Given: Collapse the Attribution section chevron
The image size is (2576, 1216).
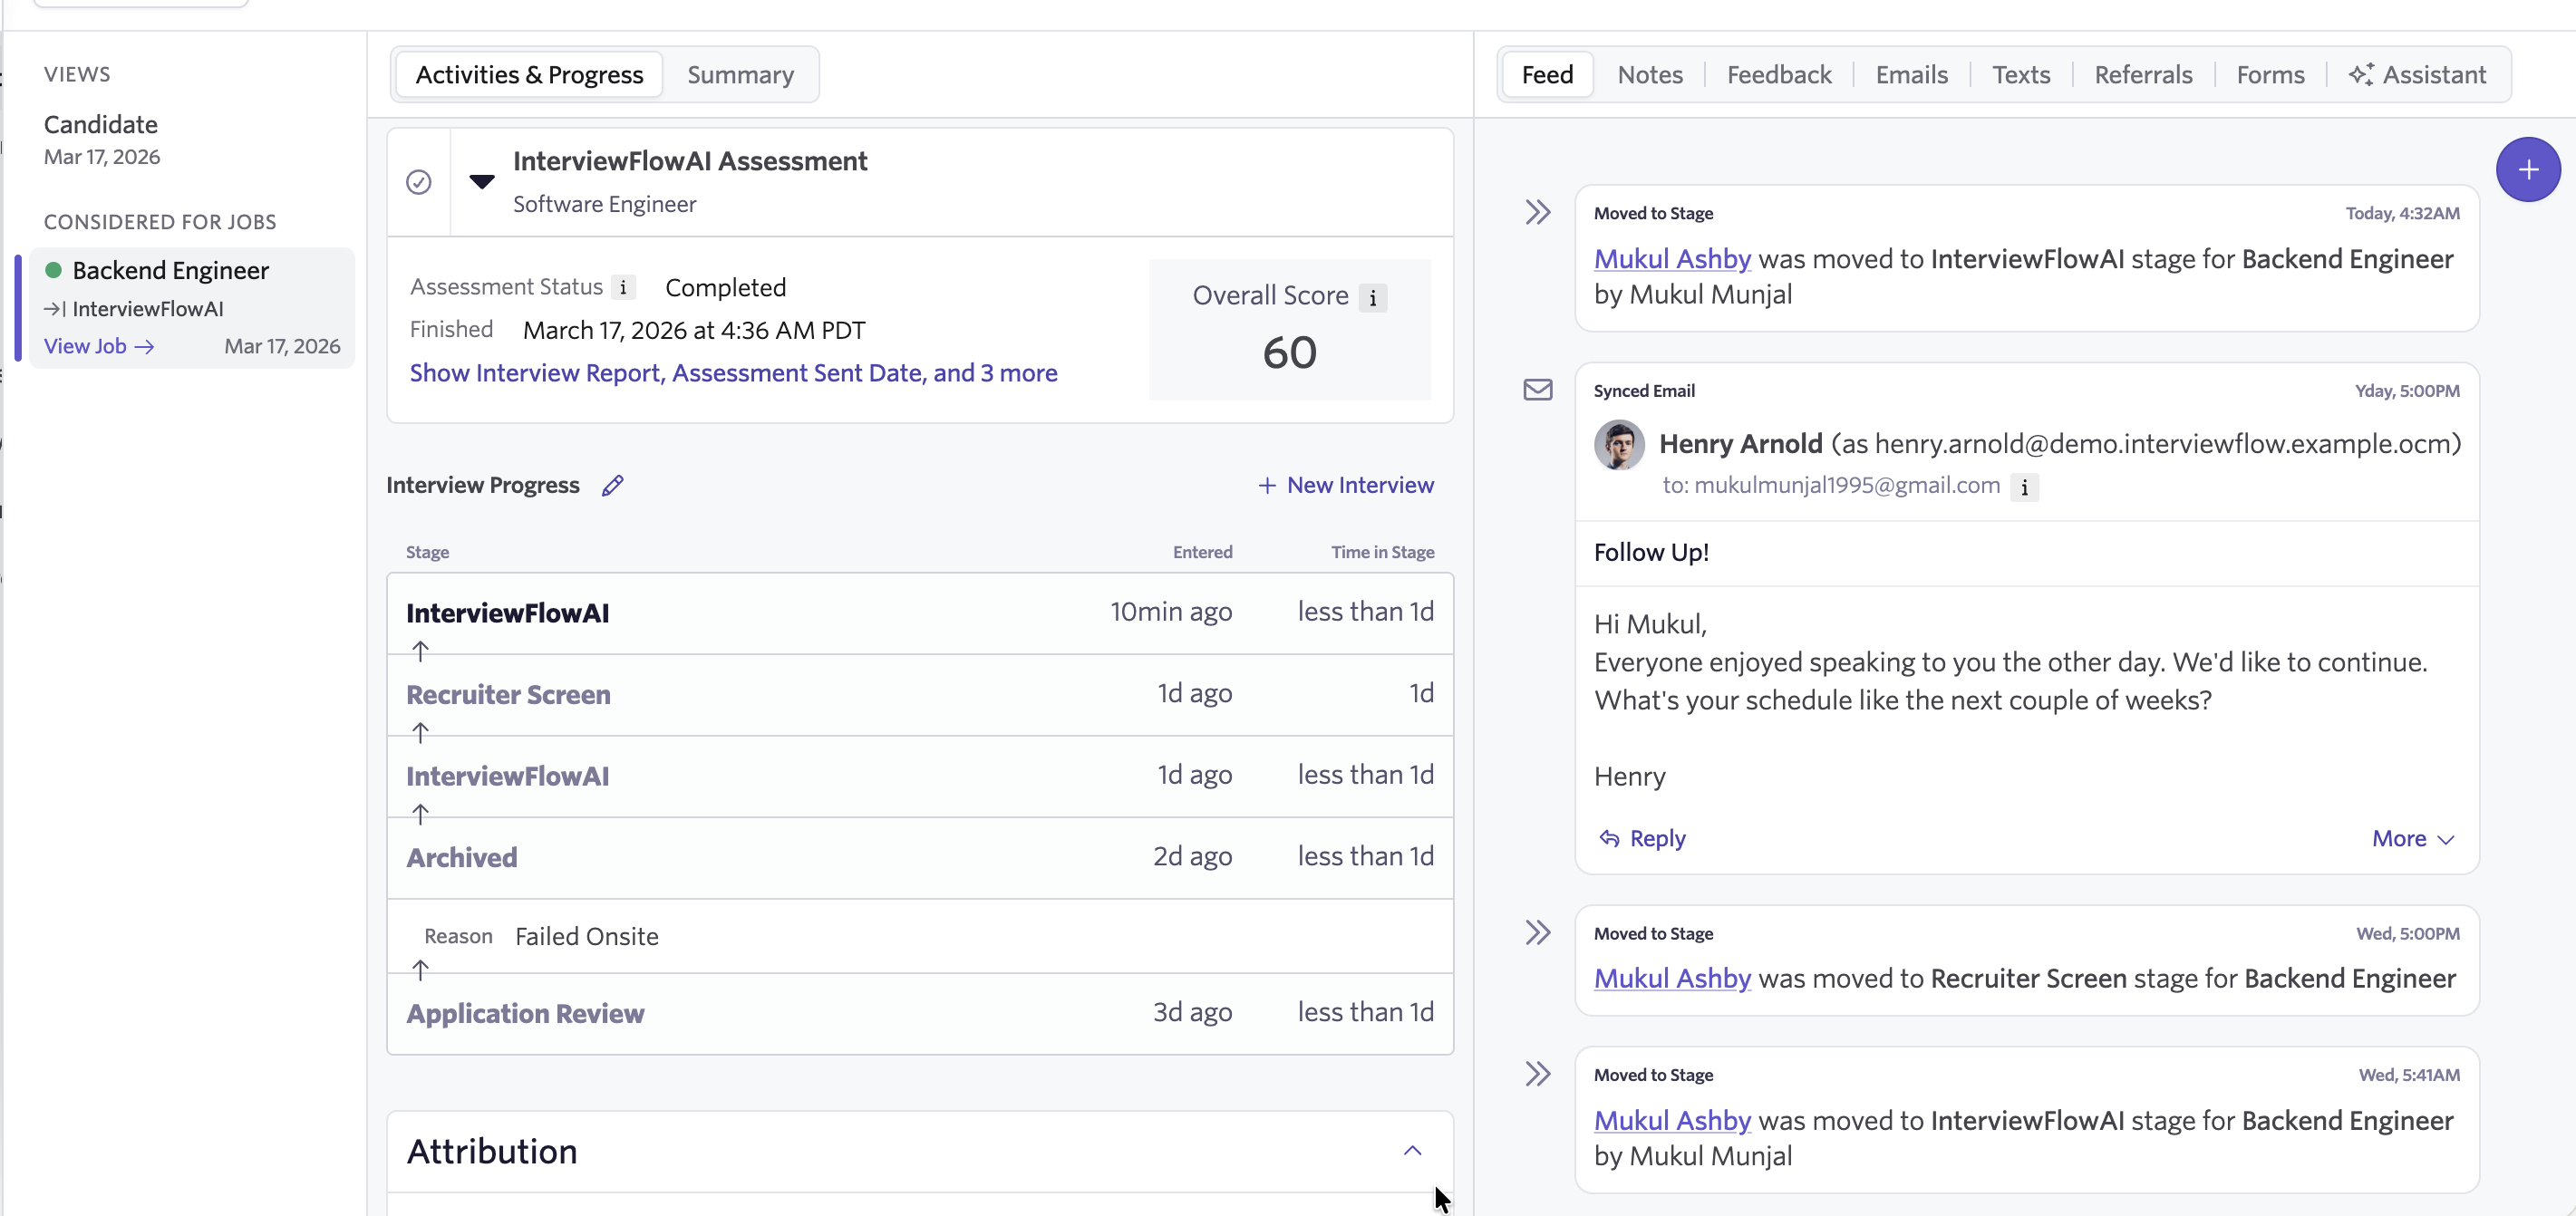Looking at the screenshot, I should (x=1411, y=1151).
